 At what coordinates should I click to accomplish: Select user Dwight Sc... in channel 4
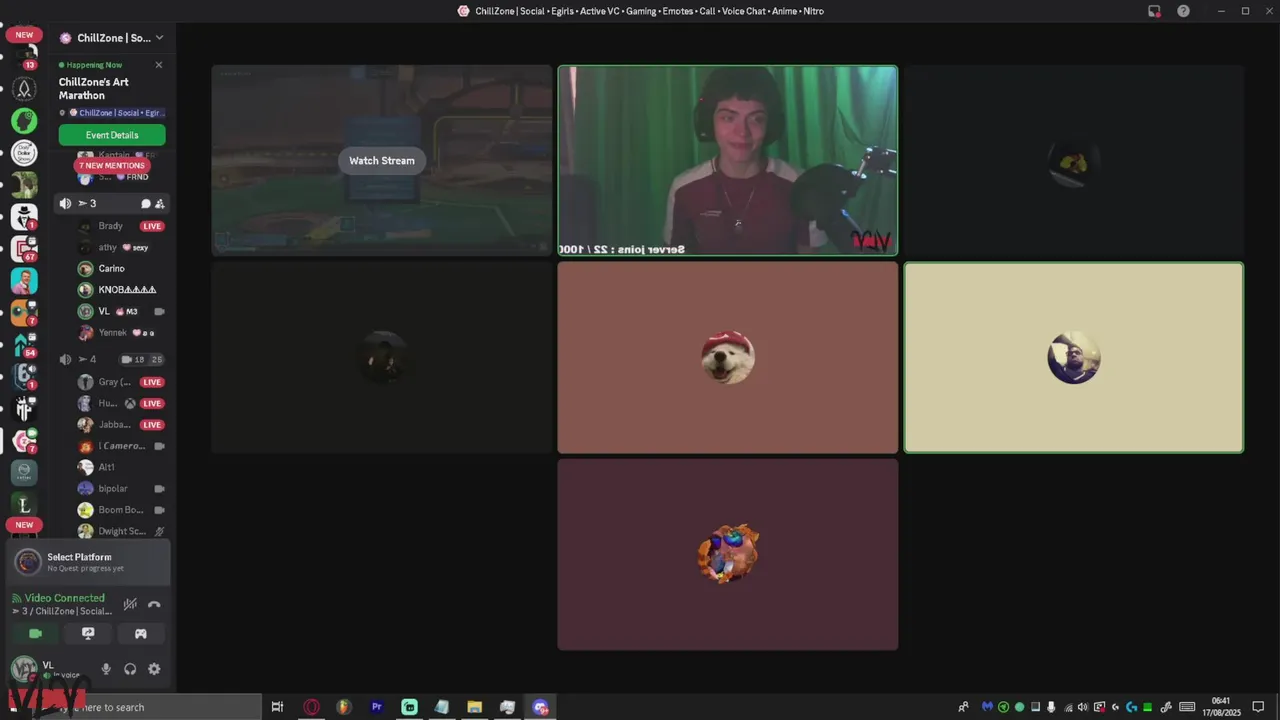[x=122, y=532]
